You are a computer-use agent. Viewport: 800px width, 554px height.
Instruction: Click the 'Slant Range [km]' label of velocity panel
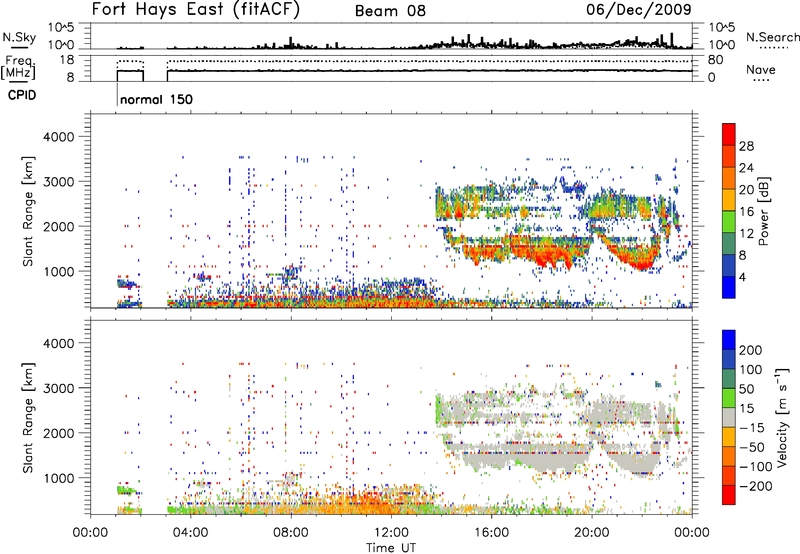click(x=28, y=417)
